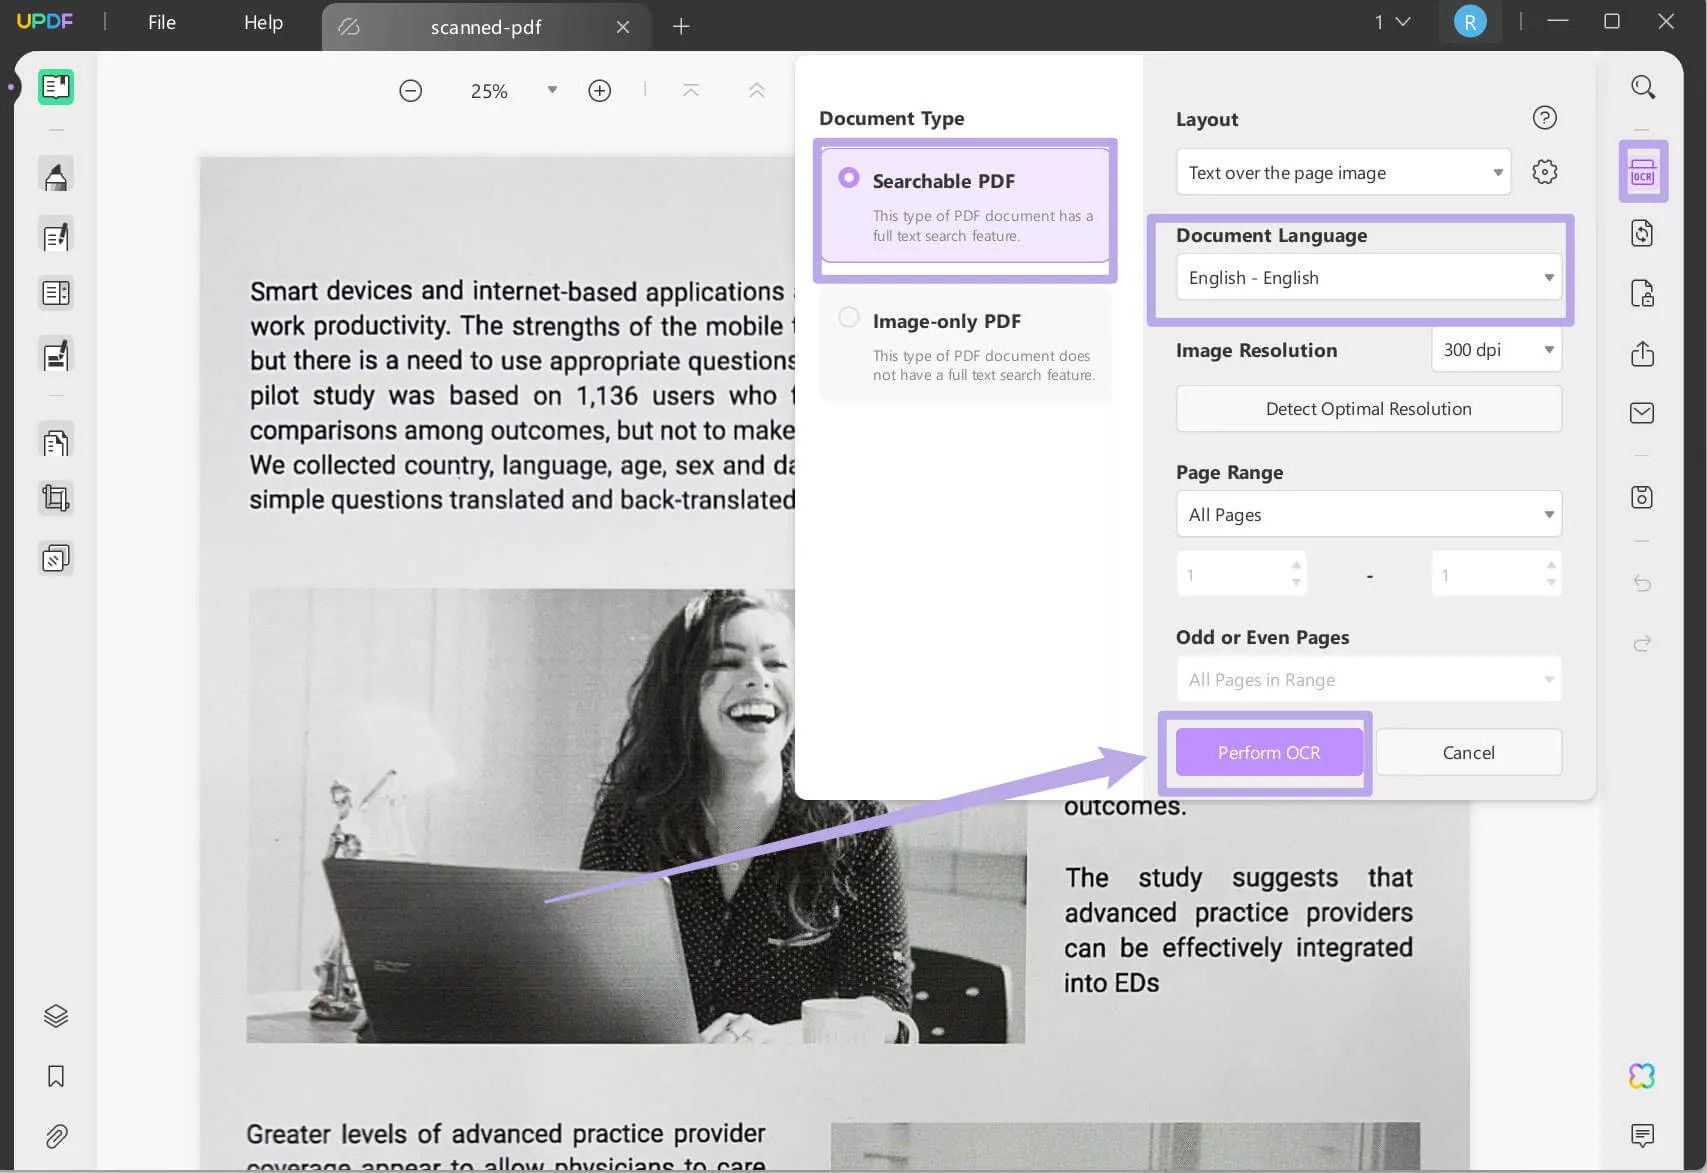Select the Crop Pages tool icon

56,498
